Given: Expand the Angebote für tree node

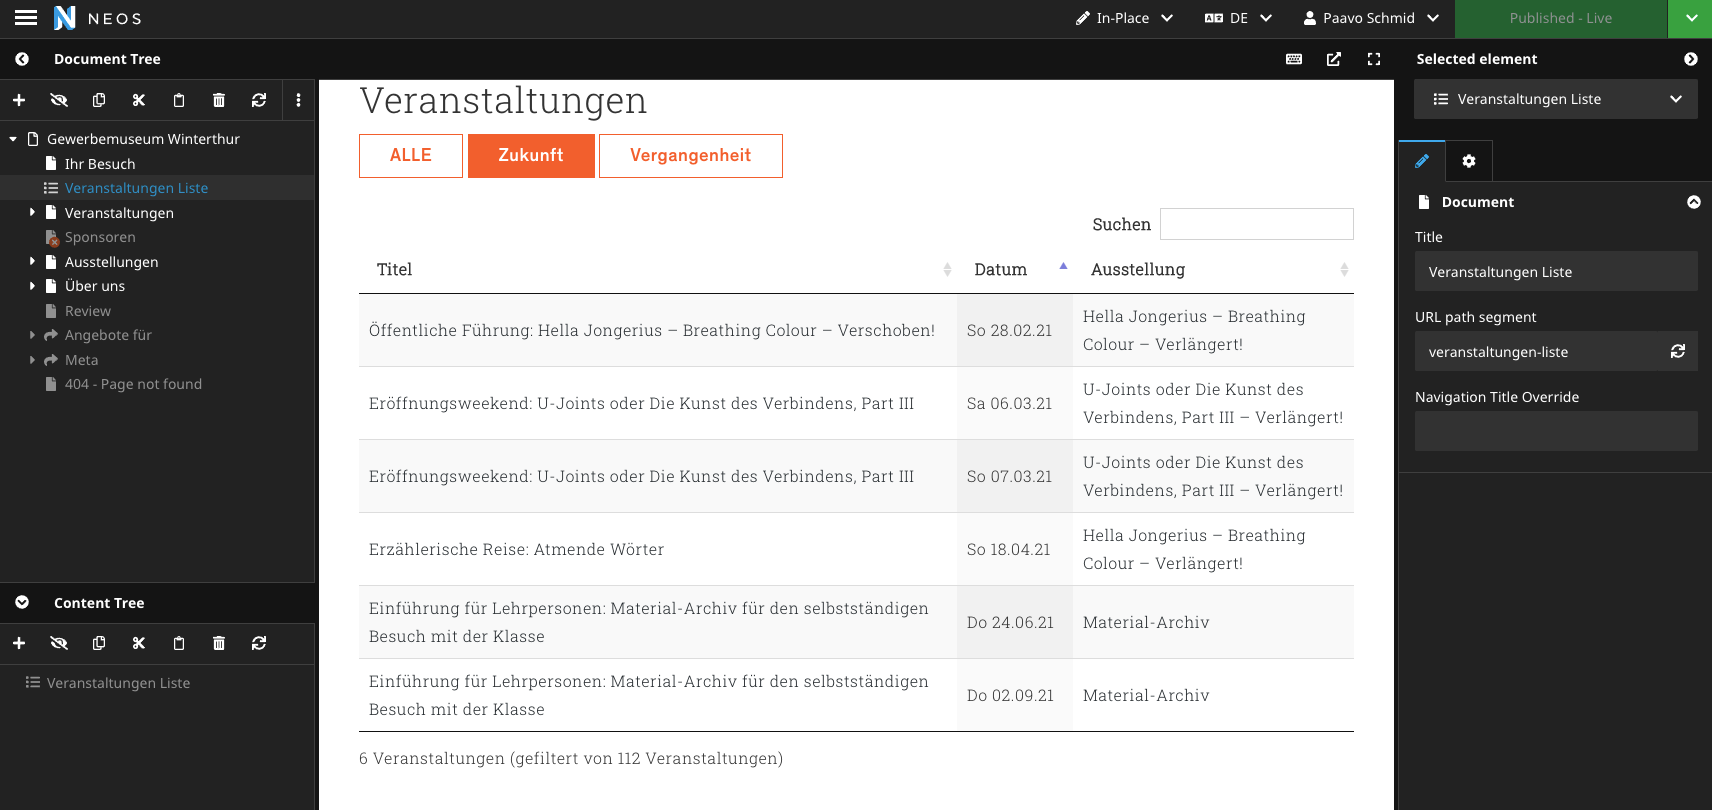Looking at the screenshot, I should click(x=32, y=335).
